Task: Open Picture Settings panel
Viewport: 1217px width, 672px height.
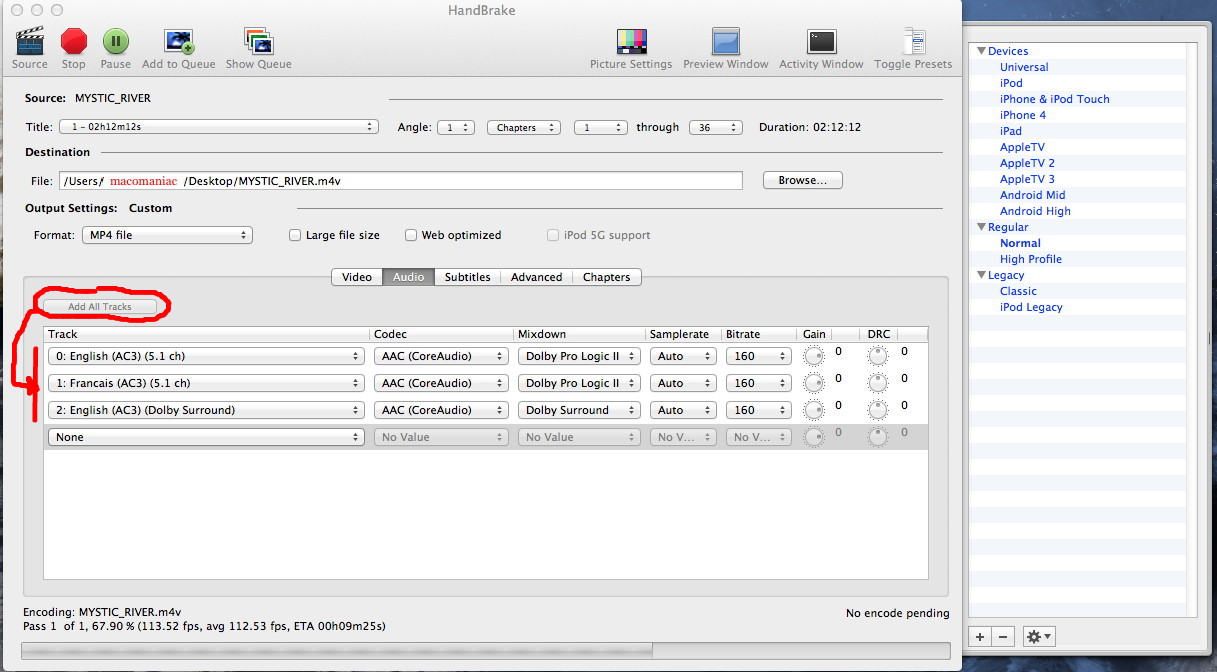Action: [631, 41]
